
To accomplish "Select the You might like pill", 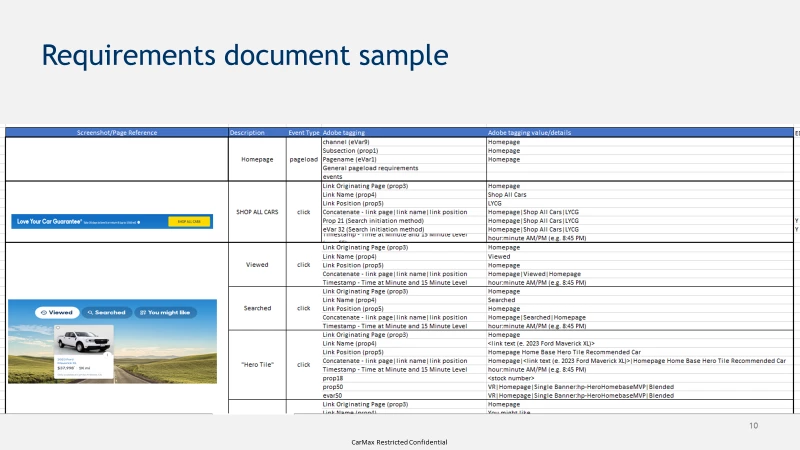I will click(x=165, y=312).
